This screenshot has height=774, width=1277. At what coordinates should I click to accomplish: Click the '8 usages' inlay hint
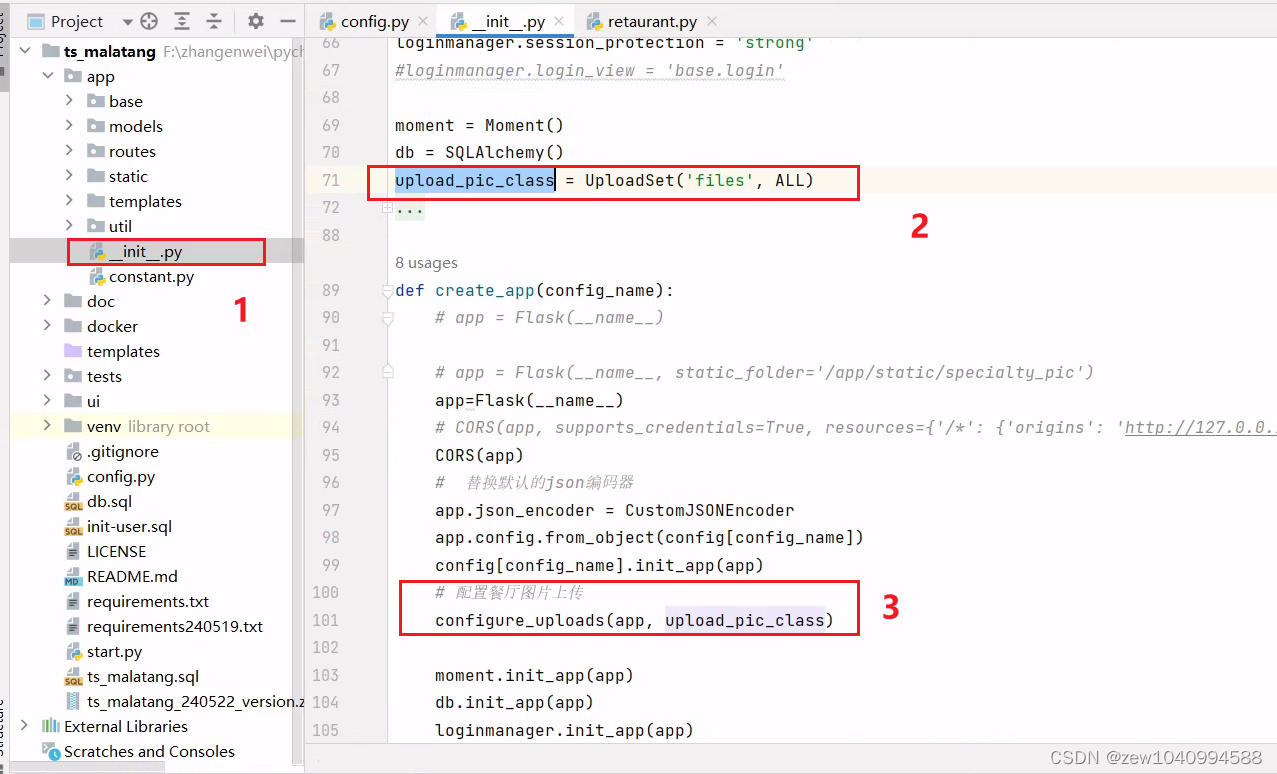pos(426,263)
